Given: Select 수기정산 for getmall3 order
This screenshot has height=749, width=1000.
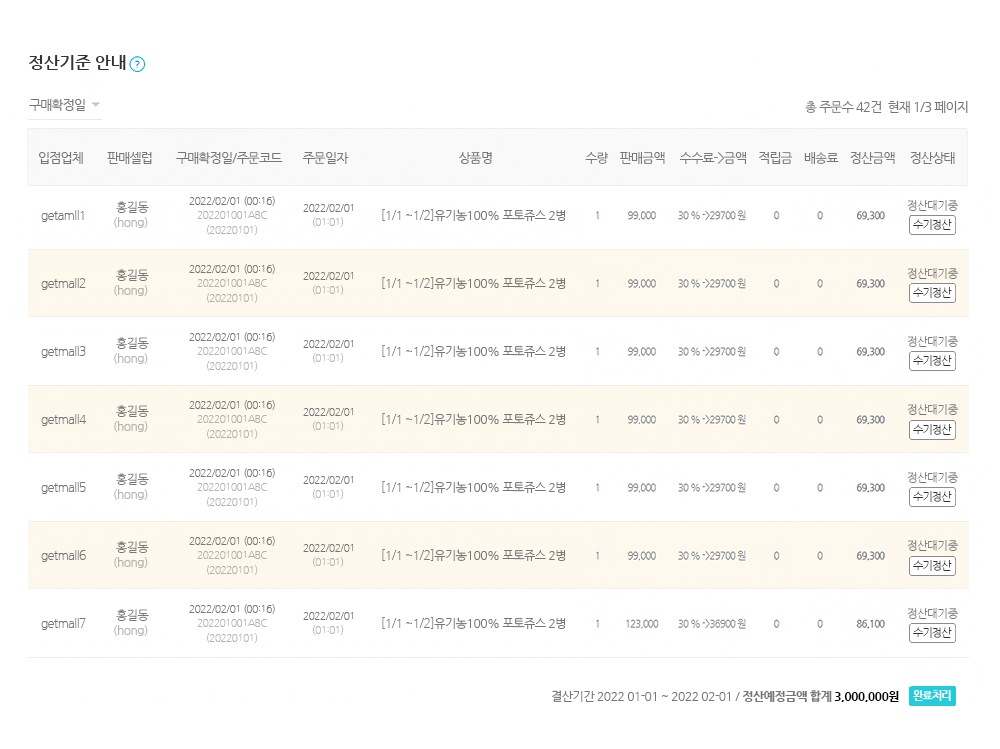Looking at the screenshot, I should pos(932,361).
